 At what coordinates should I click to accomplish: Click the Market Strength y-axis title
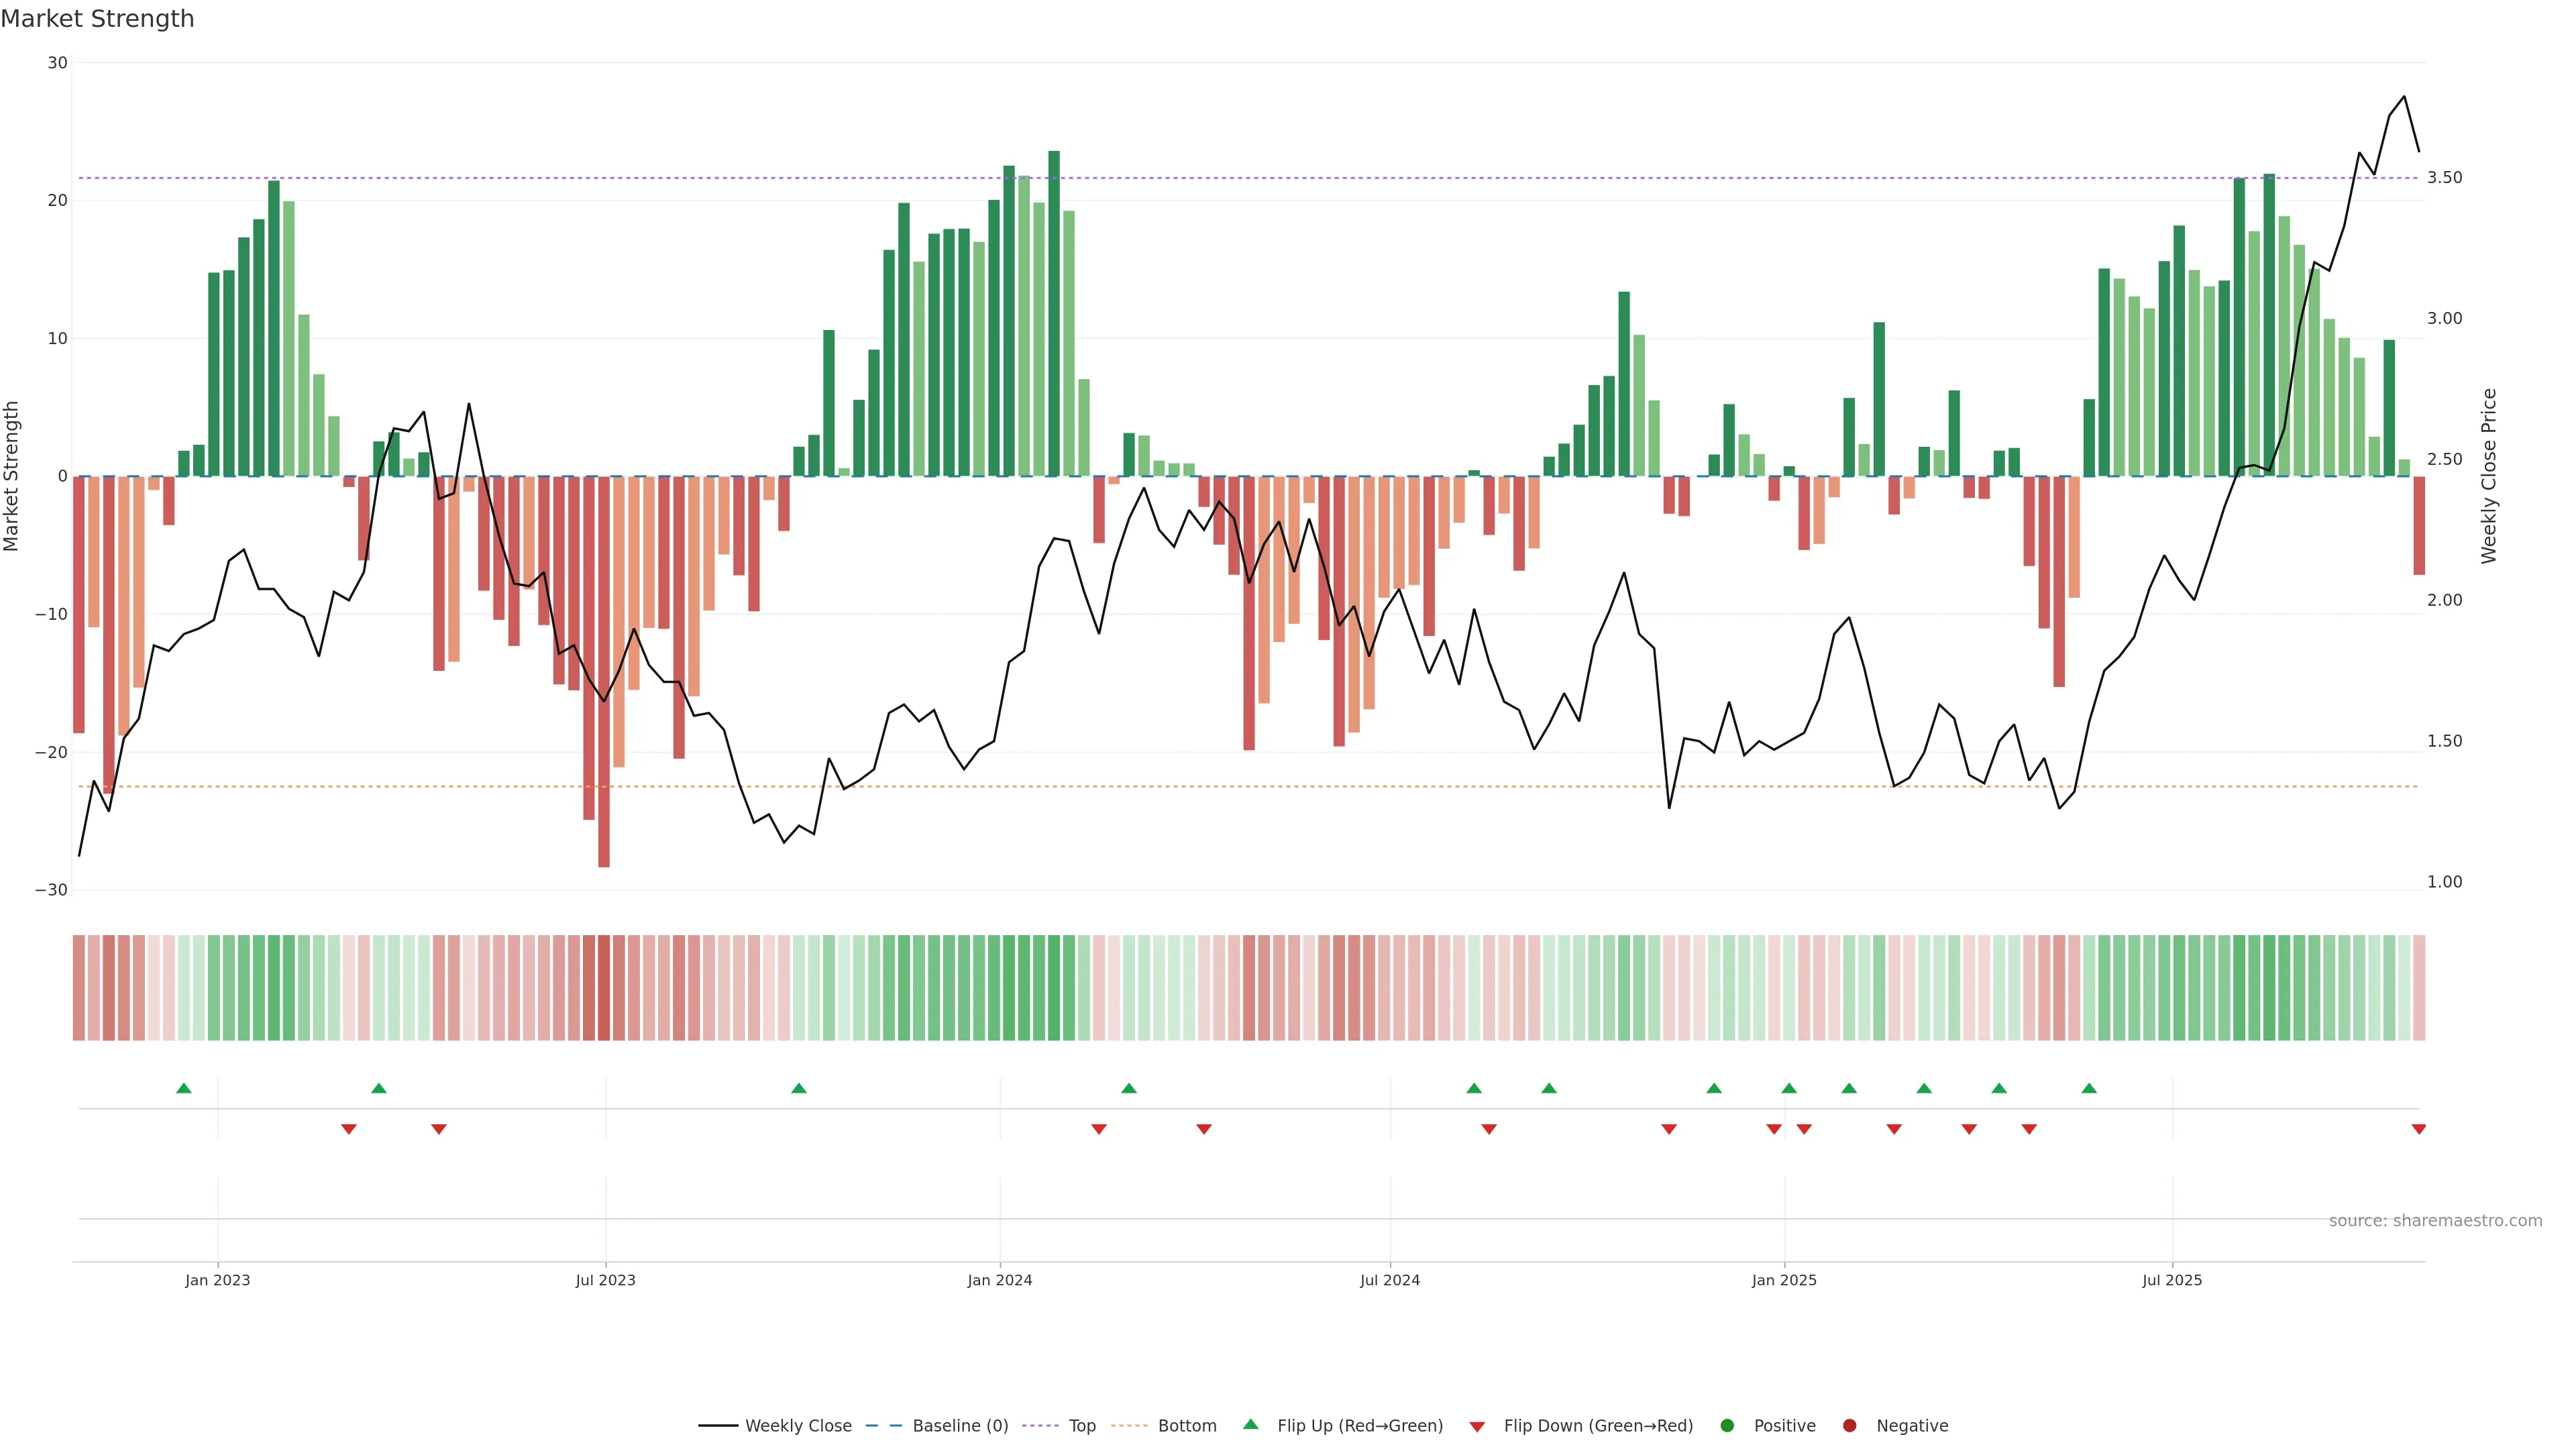tap(12, 476)
